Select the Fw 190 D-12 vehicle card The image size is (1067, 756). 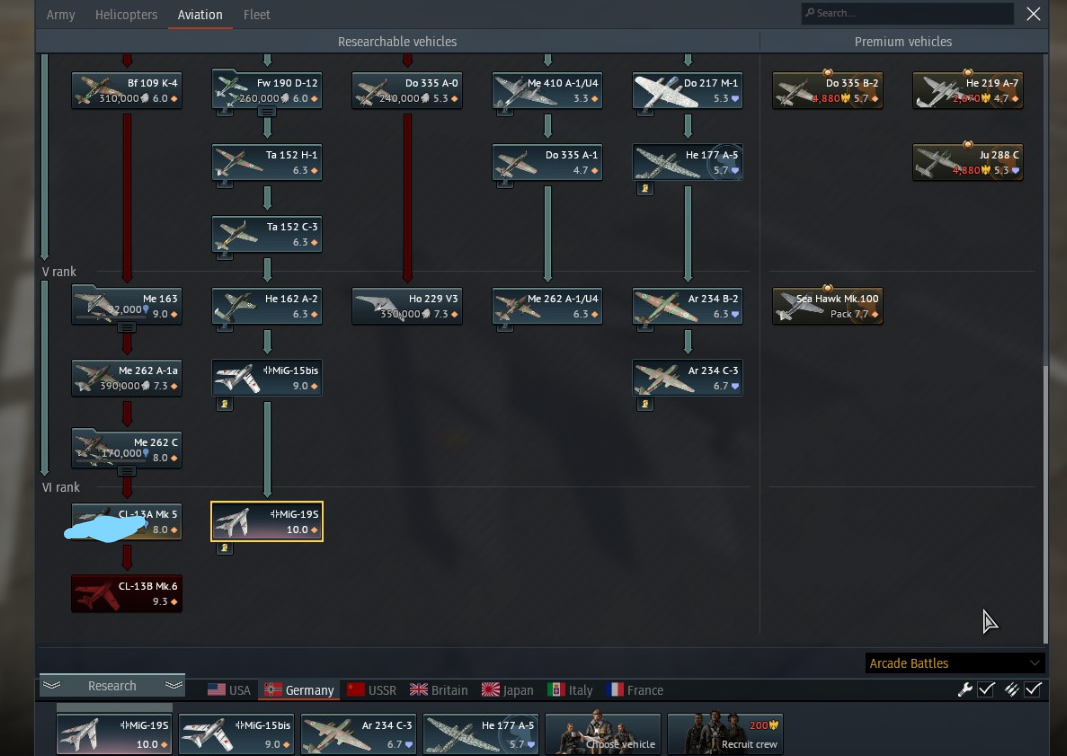267,90
